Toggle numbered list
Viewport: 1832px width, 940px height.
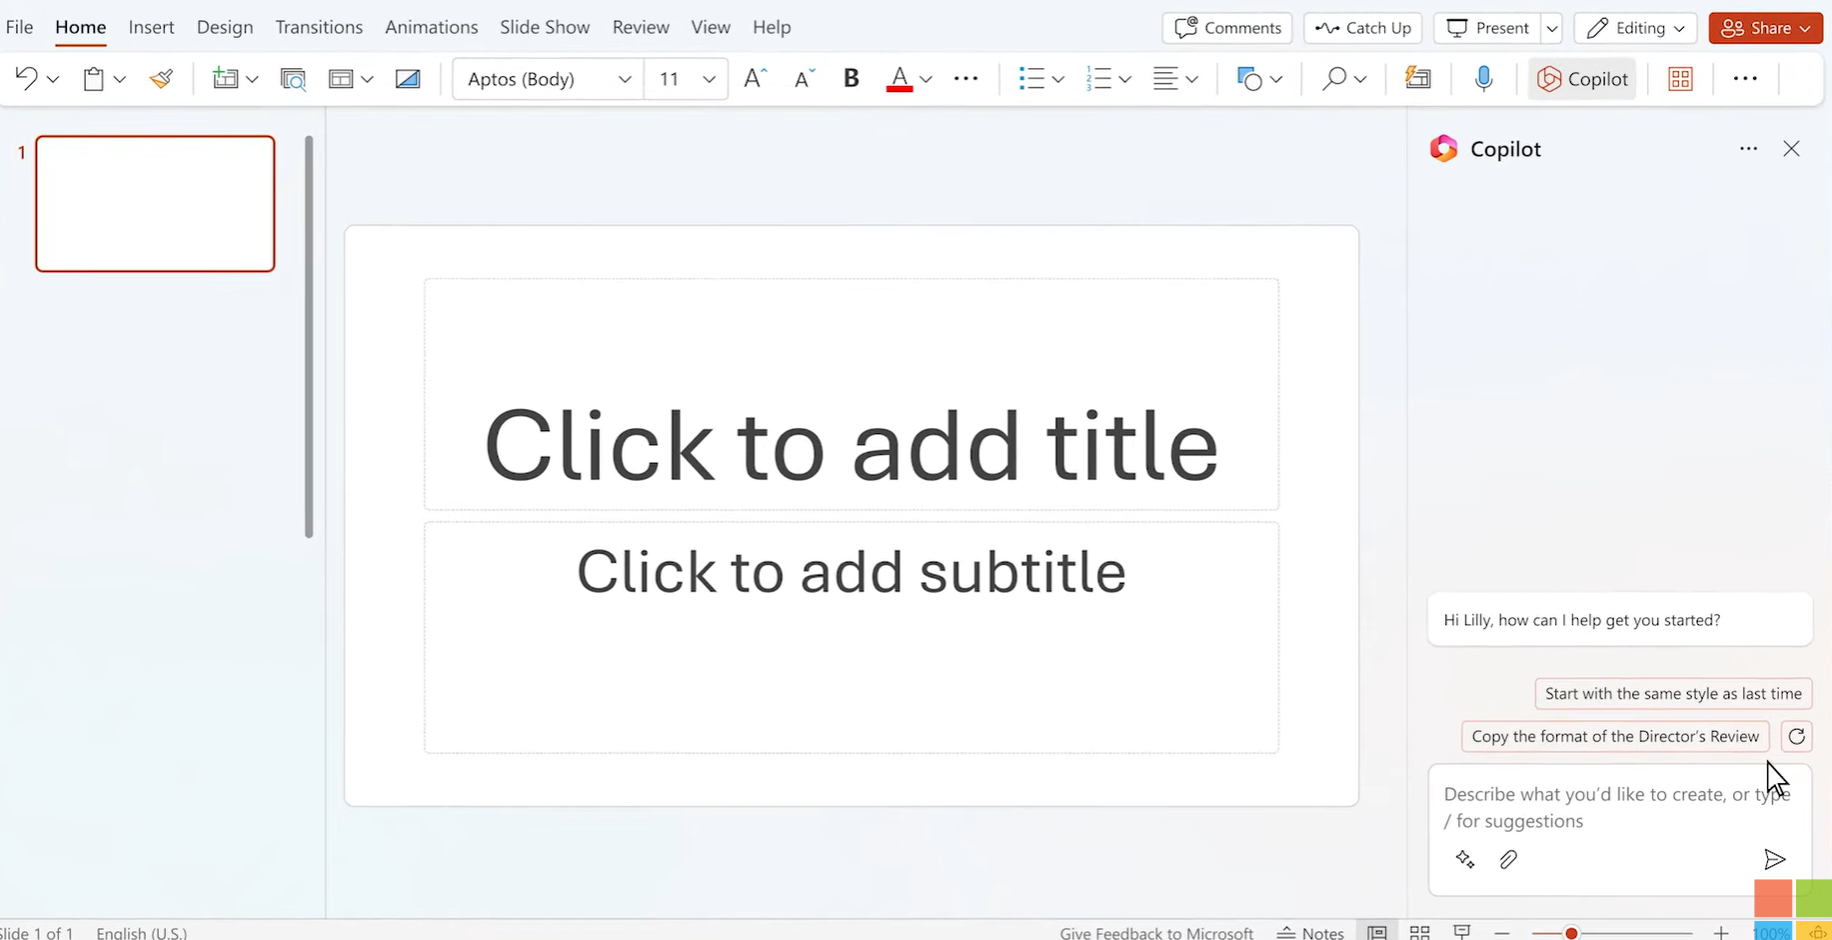point(1098,78)
